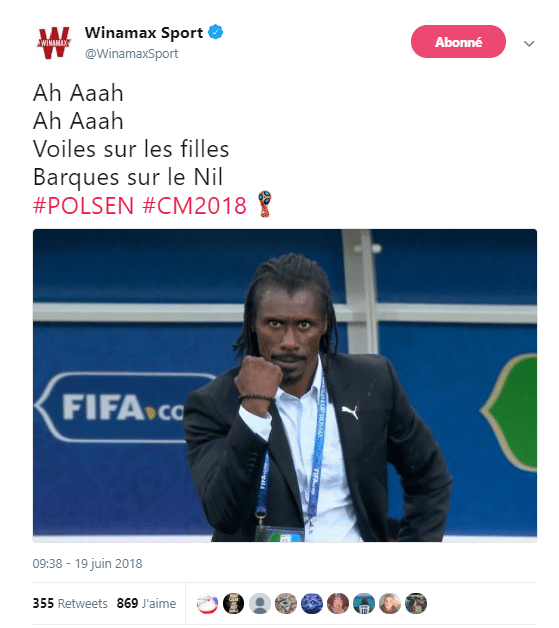Viewport: 559px width, 628px height.
Task: Expand the tweet options chevron menu
Action: click(x=529, y=43)
